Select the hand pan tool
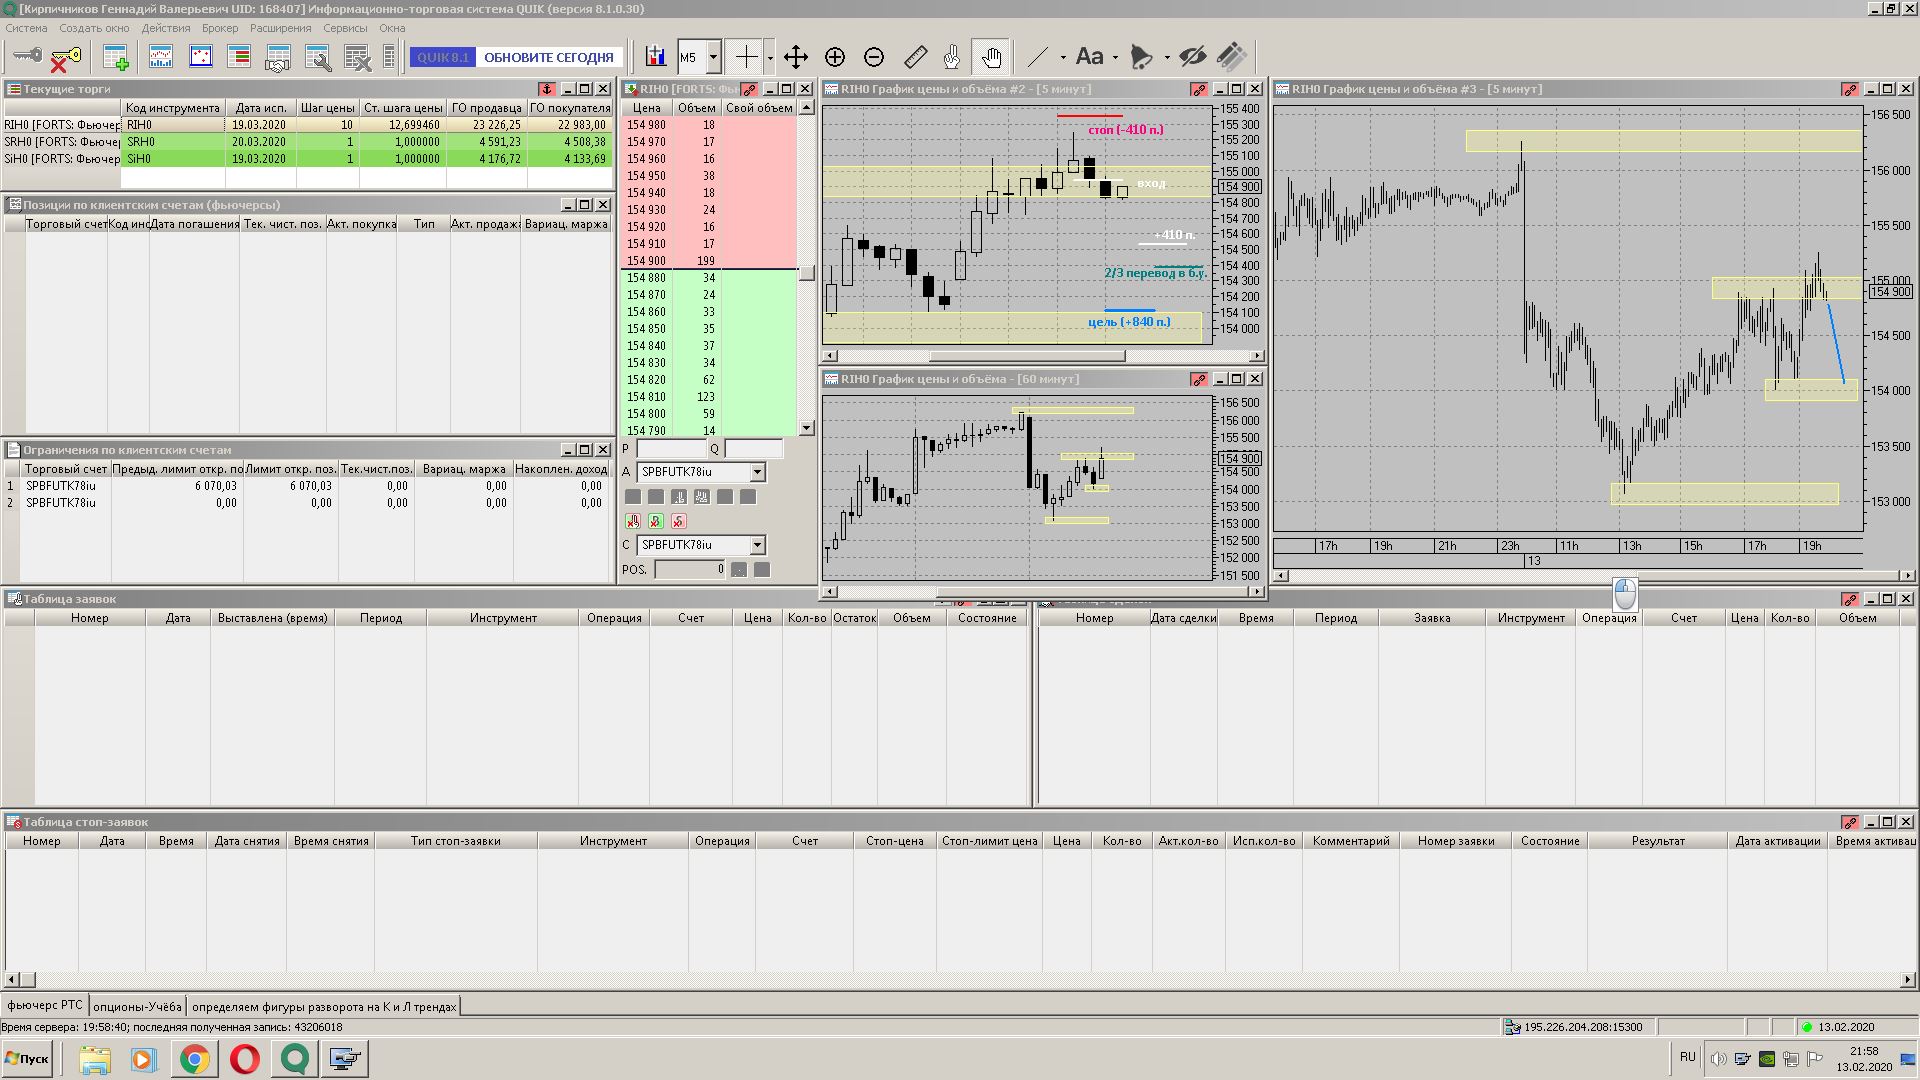 click(x=991, y=57)
